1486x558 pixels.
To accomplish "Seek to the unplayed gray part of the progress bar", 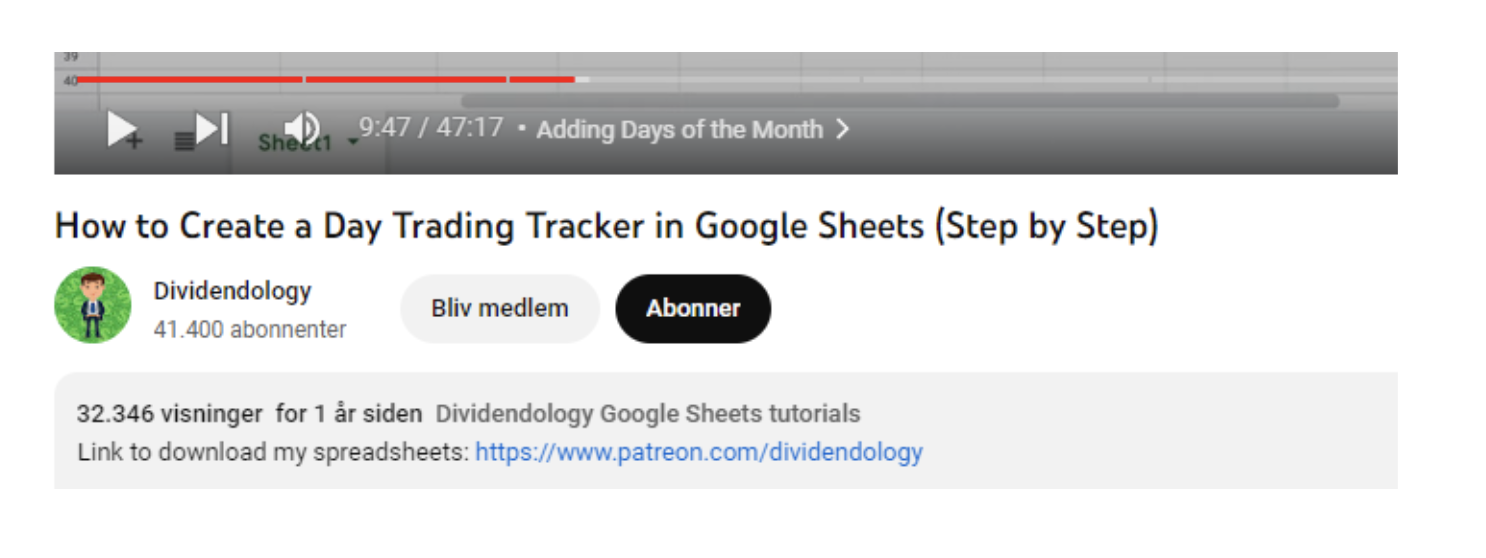I will pos(900,79).
